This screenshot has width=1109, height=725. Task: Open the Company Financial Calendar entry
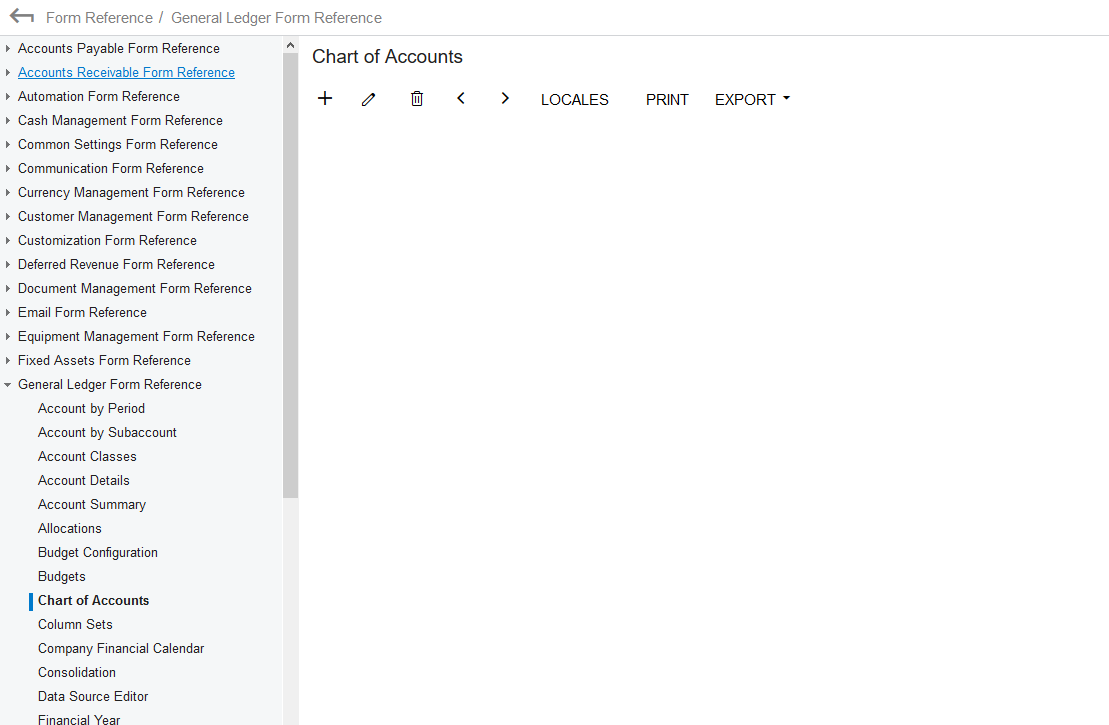120,648
